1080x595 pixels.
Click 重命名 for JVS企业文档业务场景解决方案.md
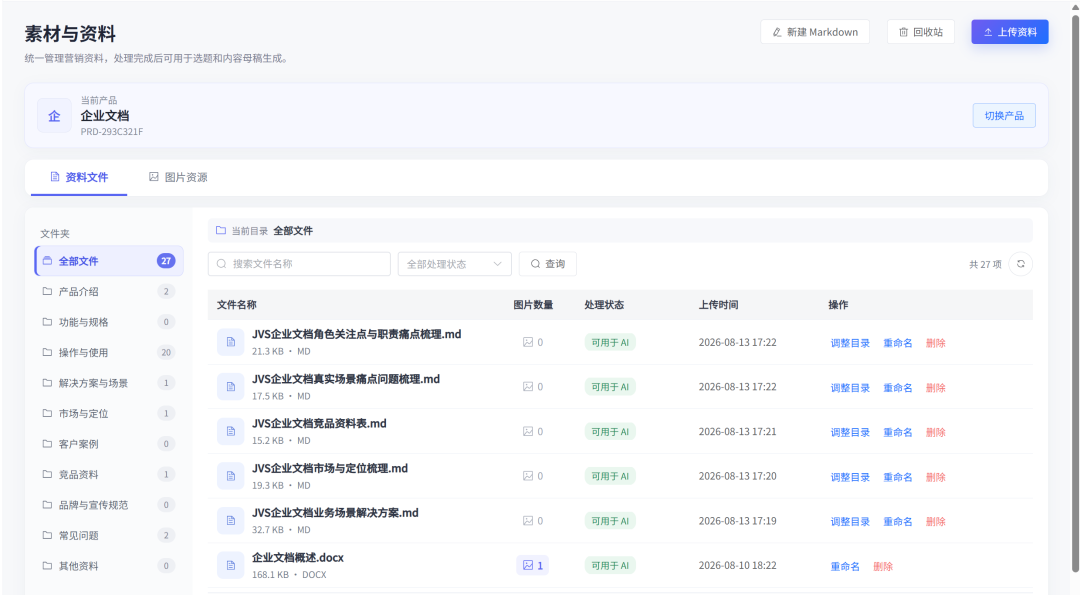pos(897,521)
